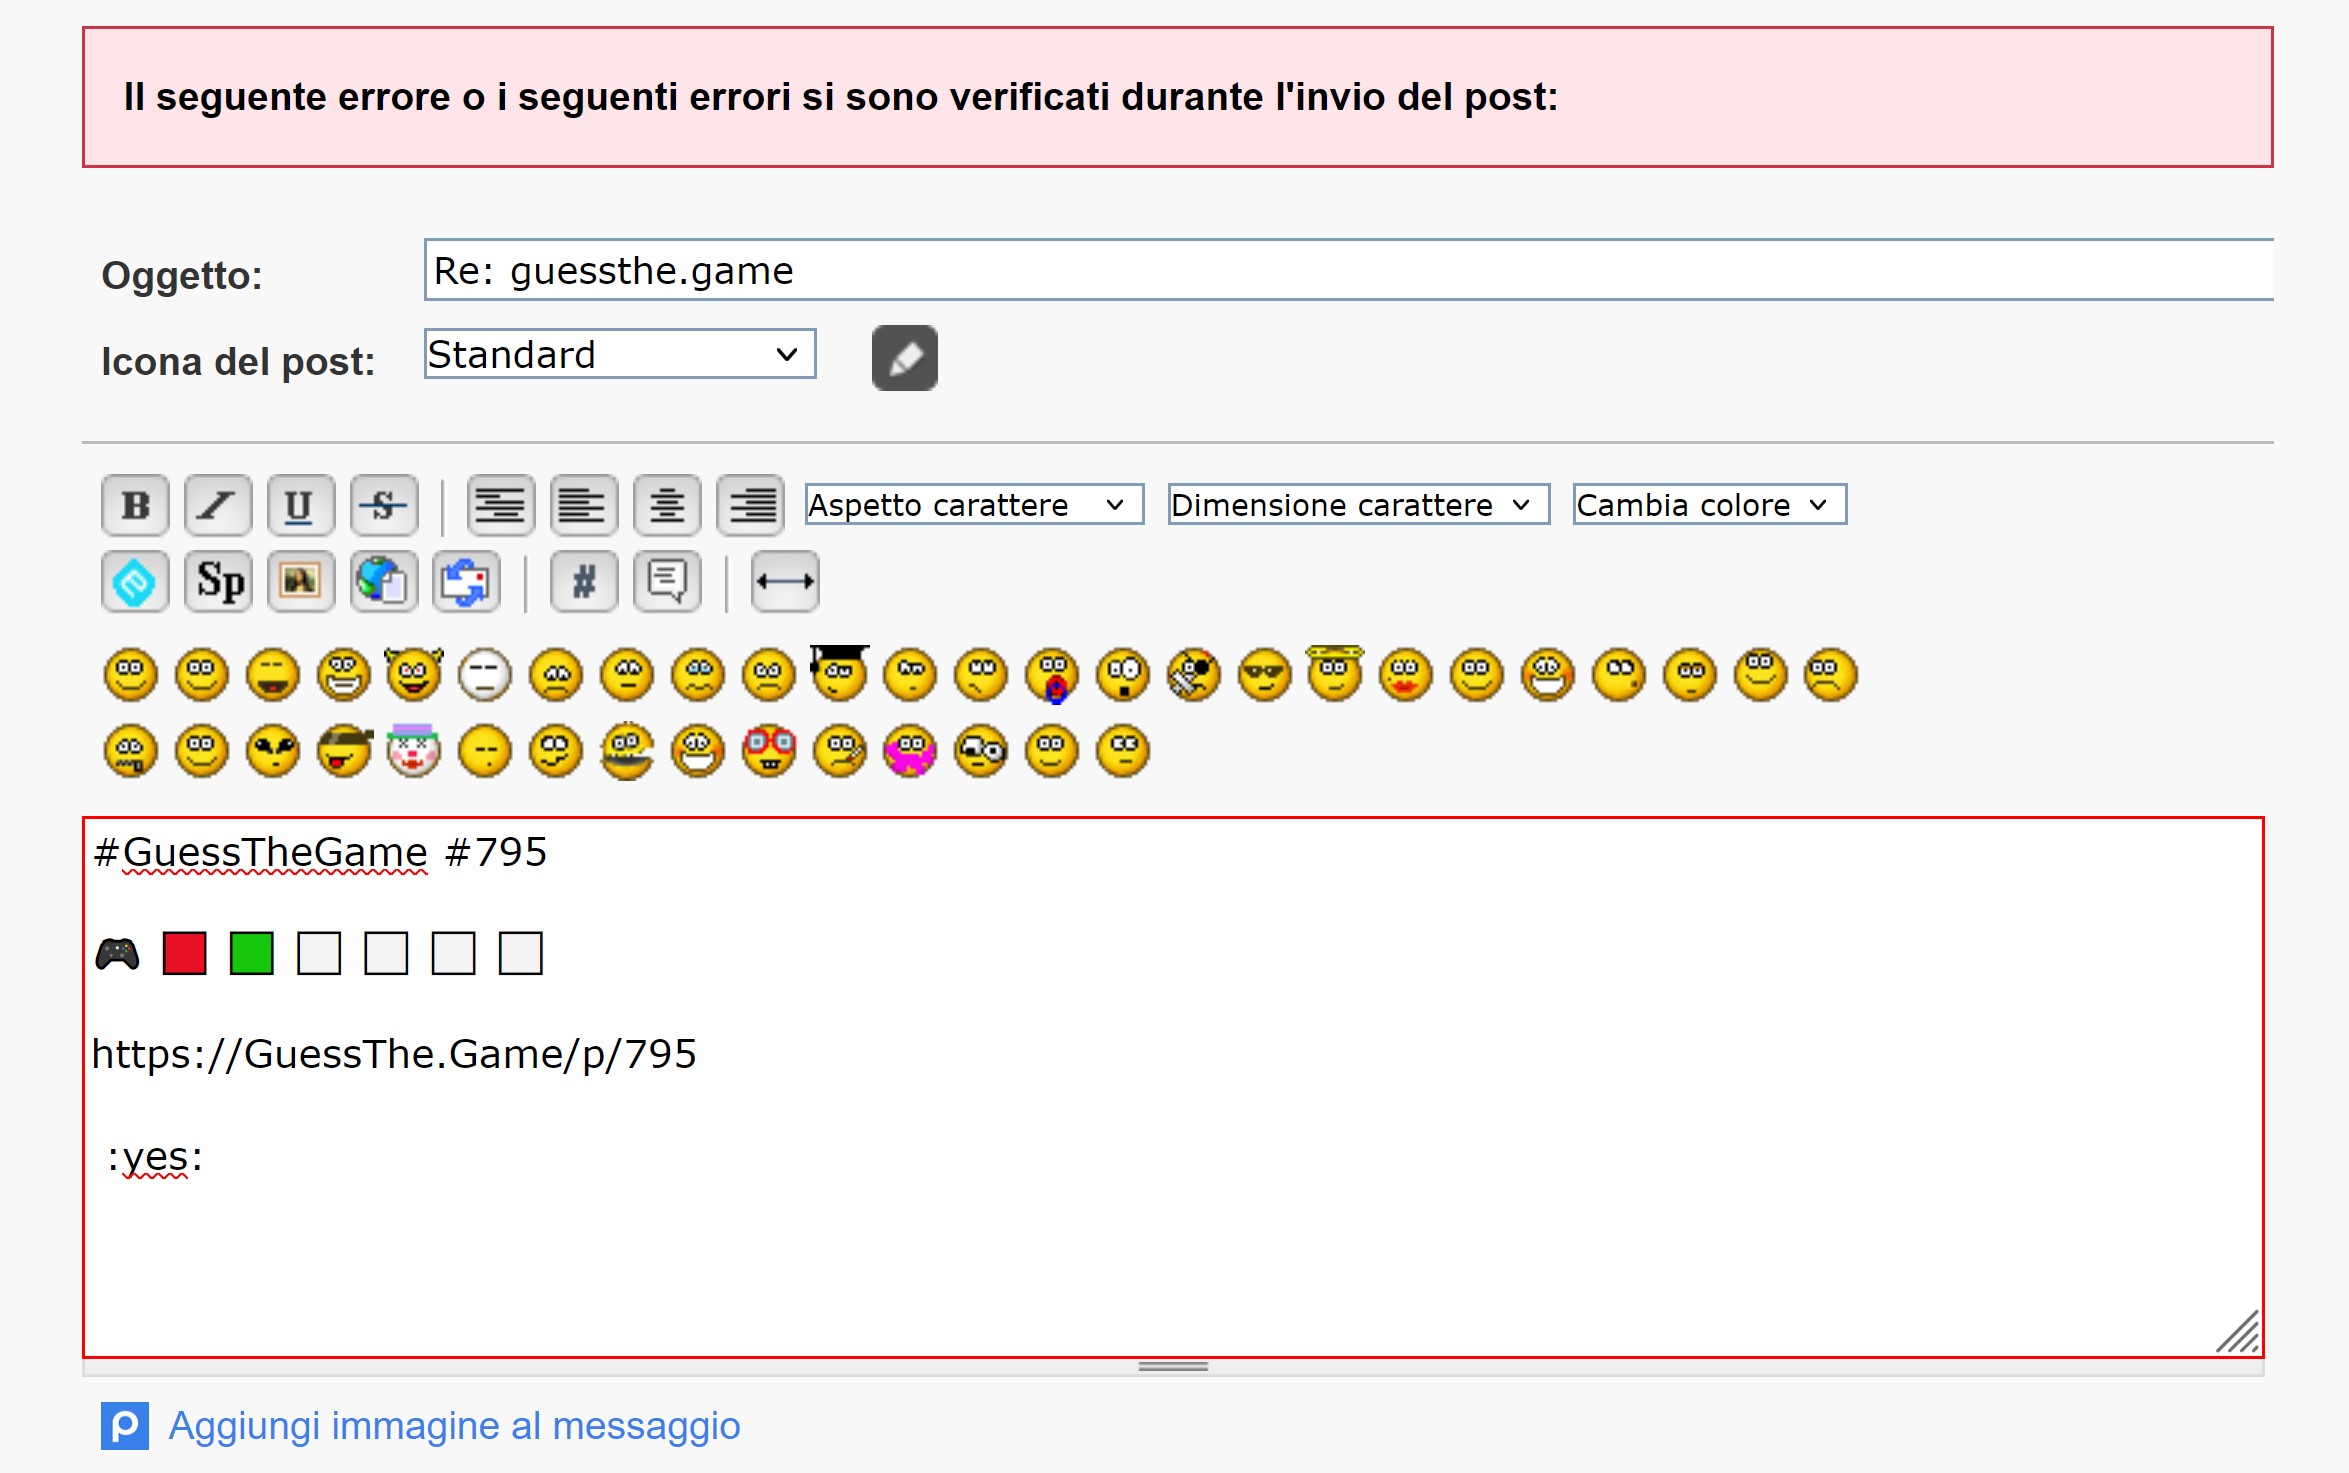Insert code tag with # button
This screenshot has height=1473, width=2349.
pyautogui.click(x=584, y=581)
